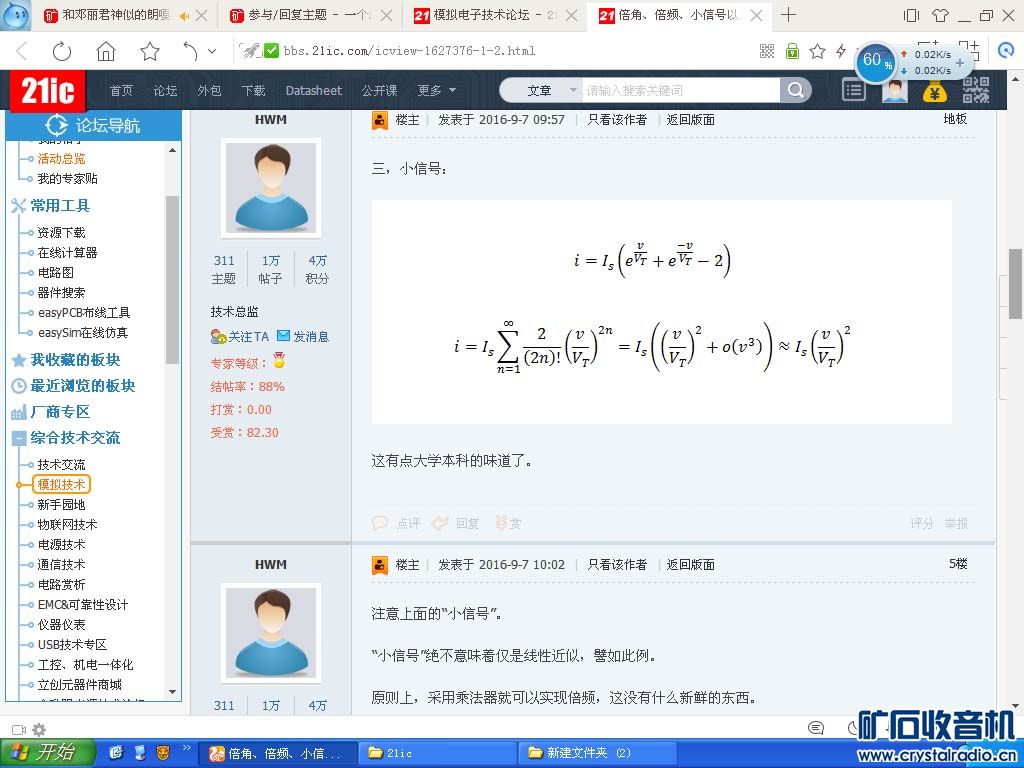Image resolution: width=1024 pixels, height=768 pixels.
Task: Expand the 更多 navigation menu
Action: point(436,91)
